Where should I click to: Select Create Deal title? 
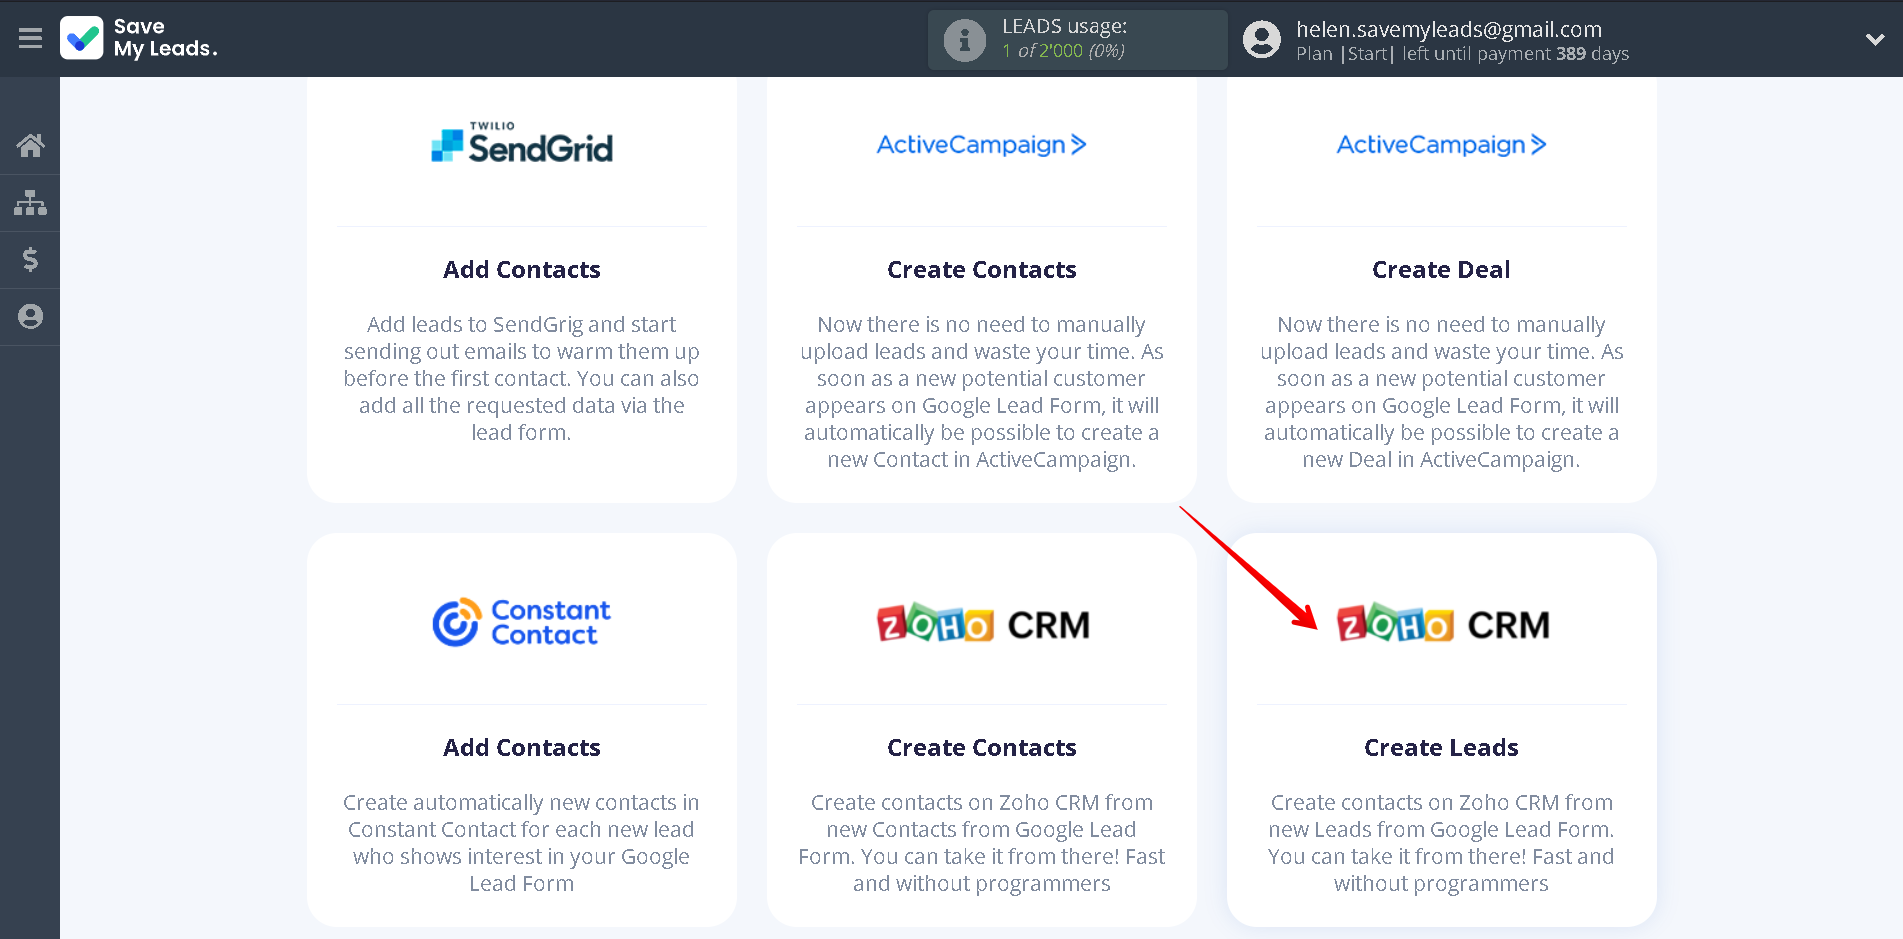coord(1441,270)
